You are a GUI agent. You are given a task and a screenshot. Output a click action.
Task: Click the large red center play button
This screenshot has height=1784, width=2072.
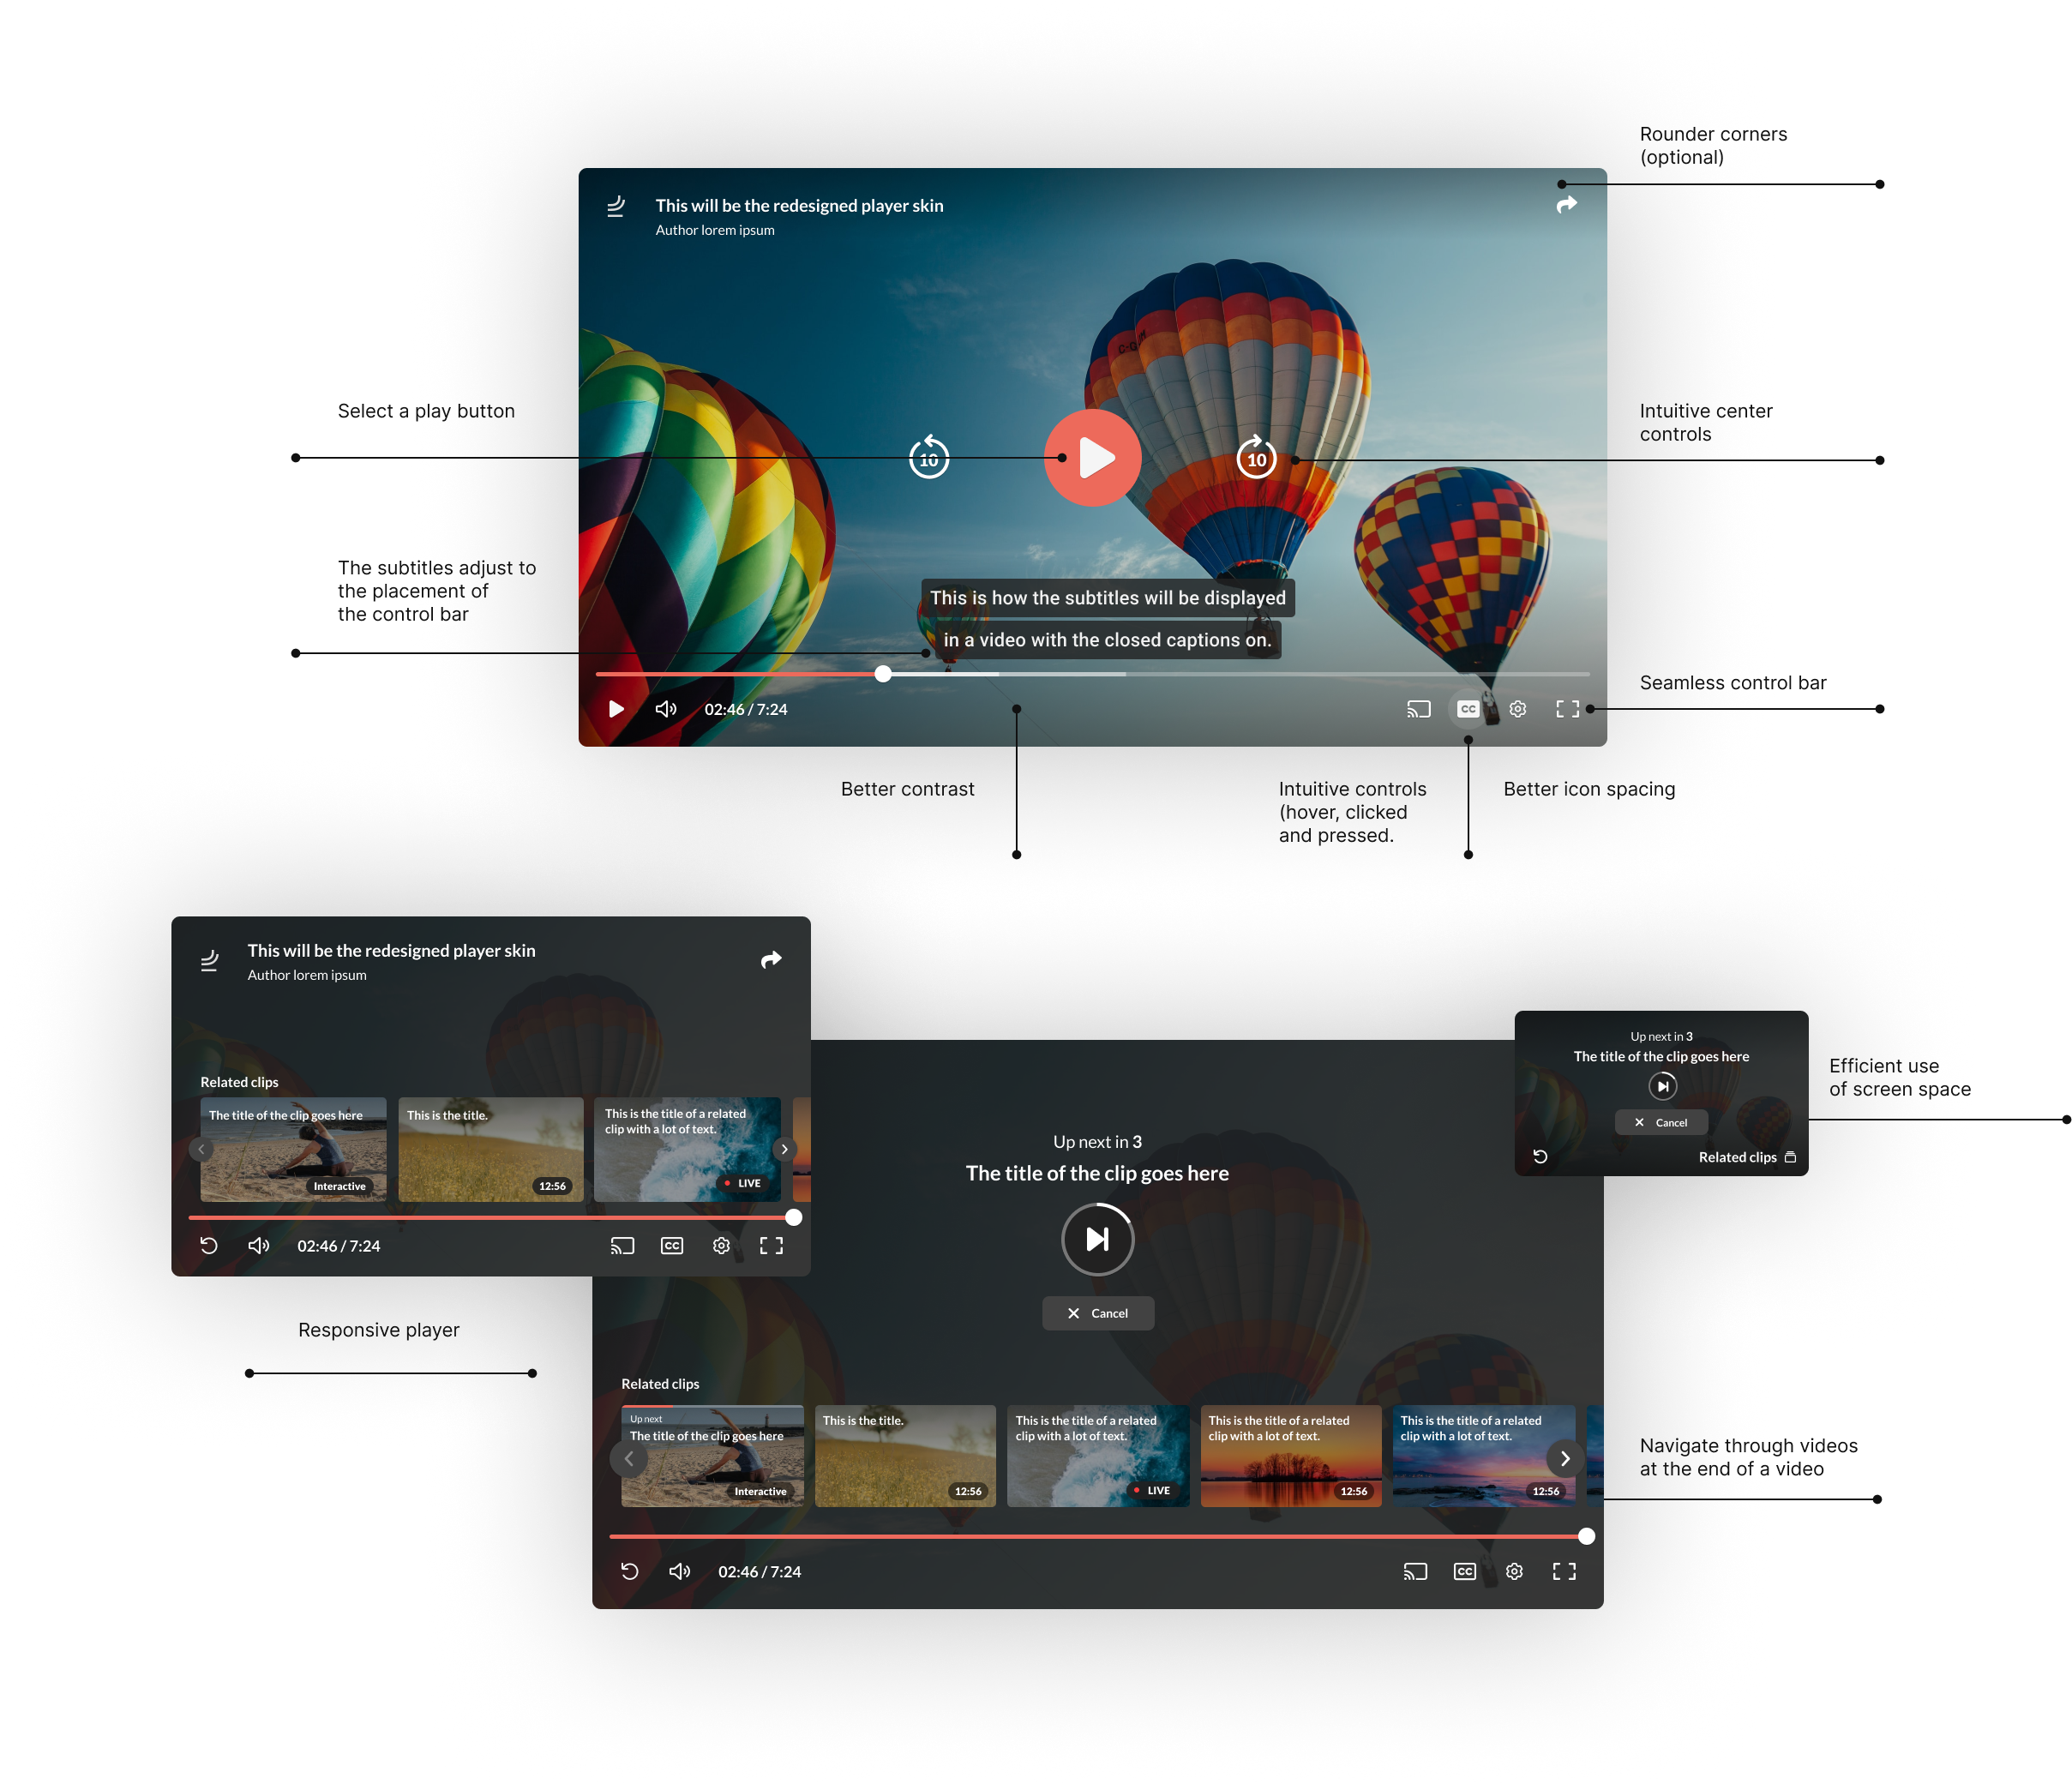tap(1092, 458)
